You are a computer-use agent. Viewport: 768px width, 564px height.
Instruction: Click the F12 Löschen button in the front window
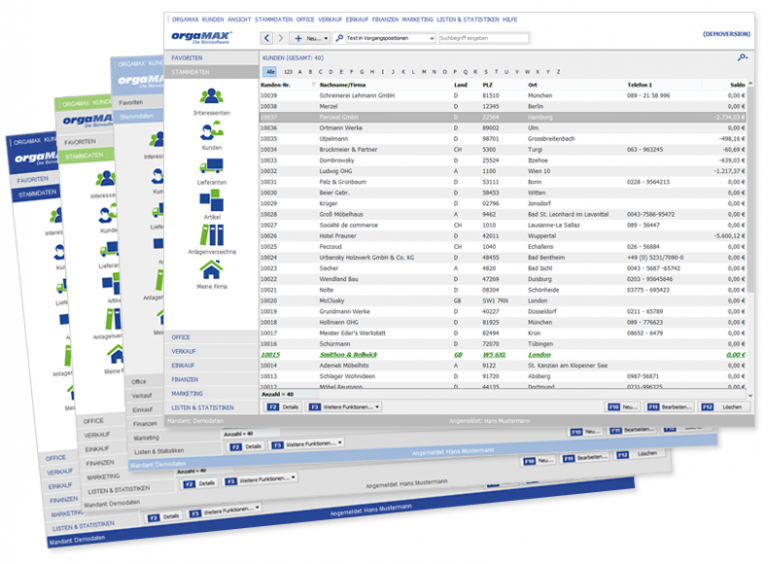point(725,407)
